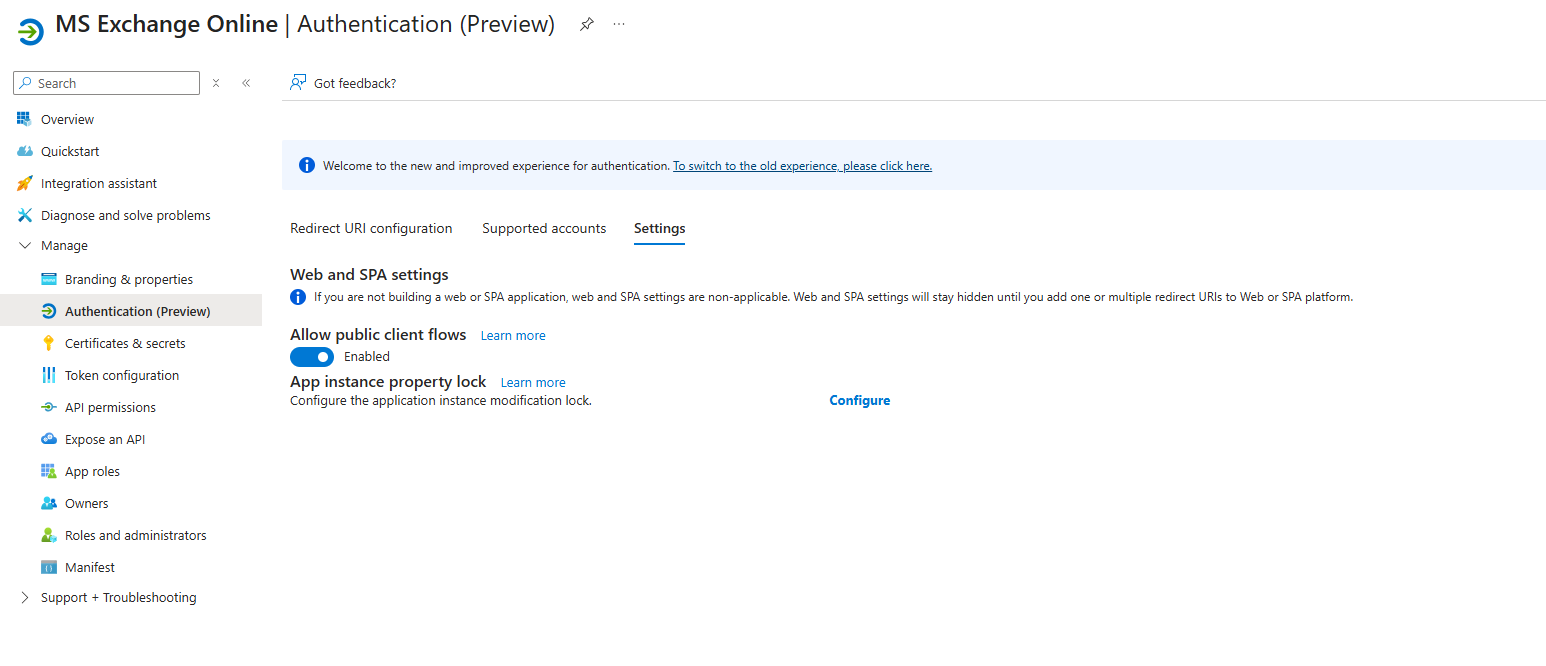Screen dimensions: 1546x666
Task: Click the magnifier icon in Search box
Action: 27,83
